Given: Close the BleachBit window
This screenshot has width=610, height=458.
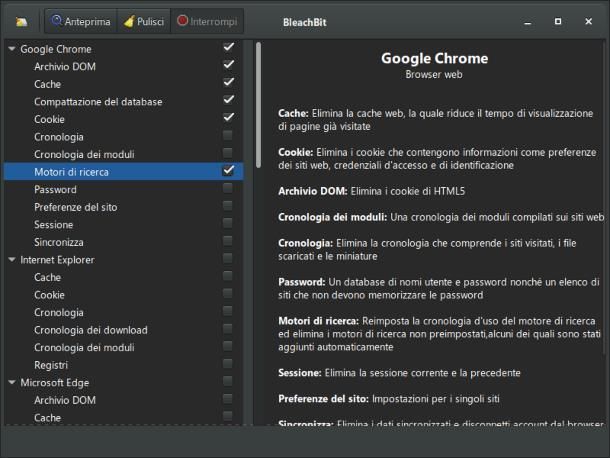Looking at the screenshot, I should point(589,21).
